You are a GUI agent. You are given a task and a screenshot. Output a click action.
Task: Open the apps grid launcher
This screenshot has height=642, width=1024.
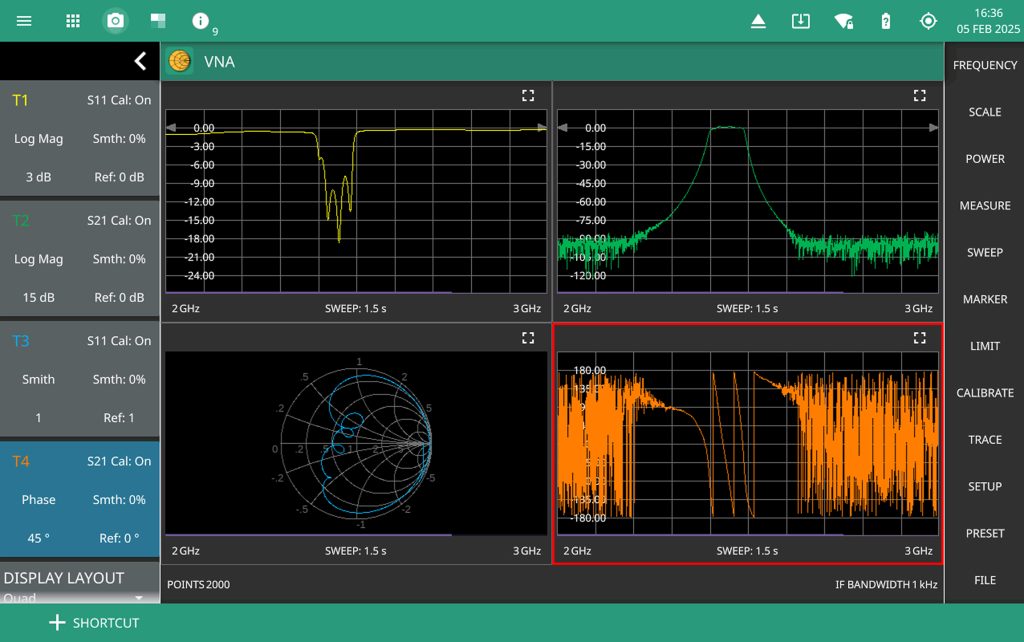[x=71, y=20]
